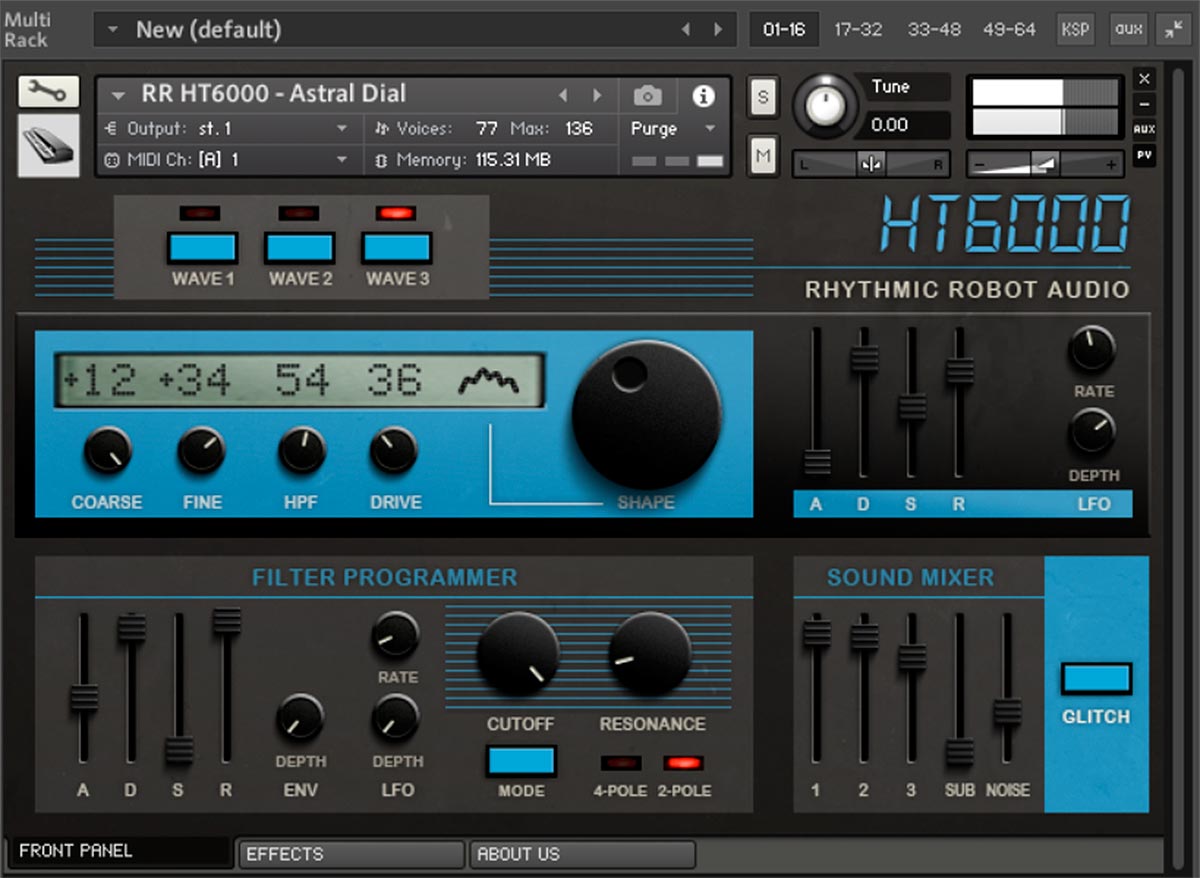Switch to instrument page 33-48
The height and width of the screenshot is (878, 1200).
click(x=933, y=29)
